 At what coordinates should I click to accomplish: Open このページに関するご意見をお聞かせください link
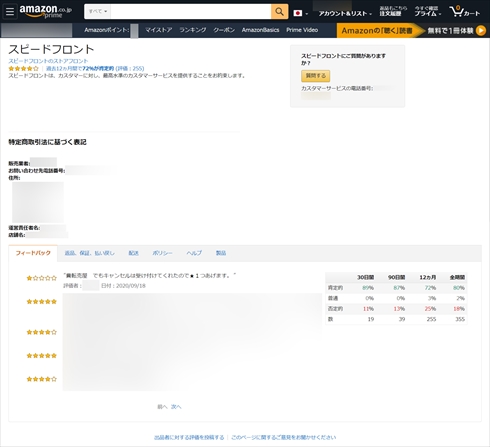[x=284, y=437]
